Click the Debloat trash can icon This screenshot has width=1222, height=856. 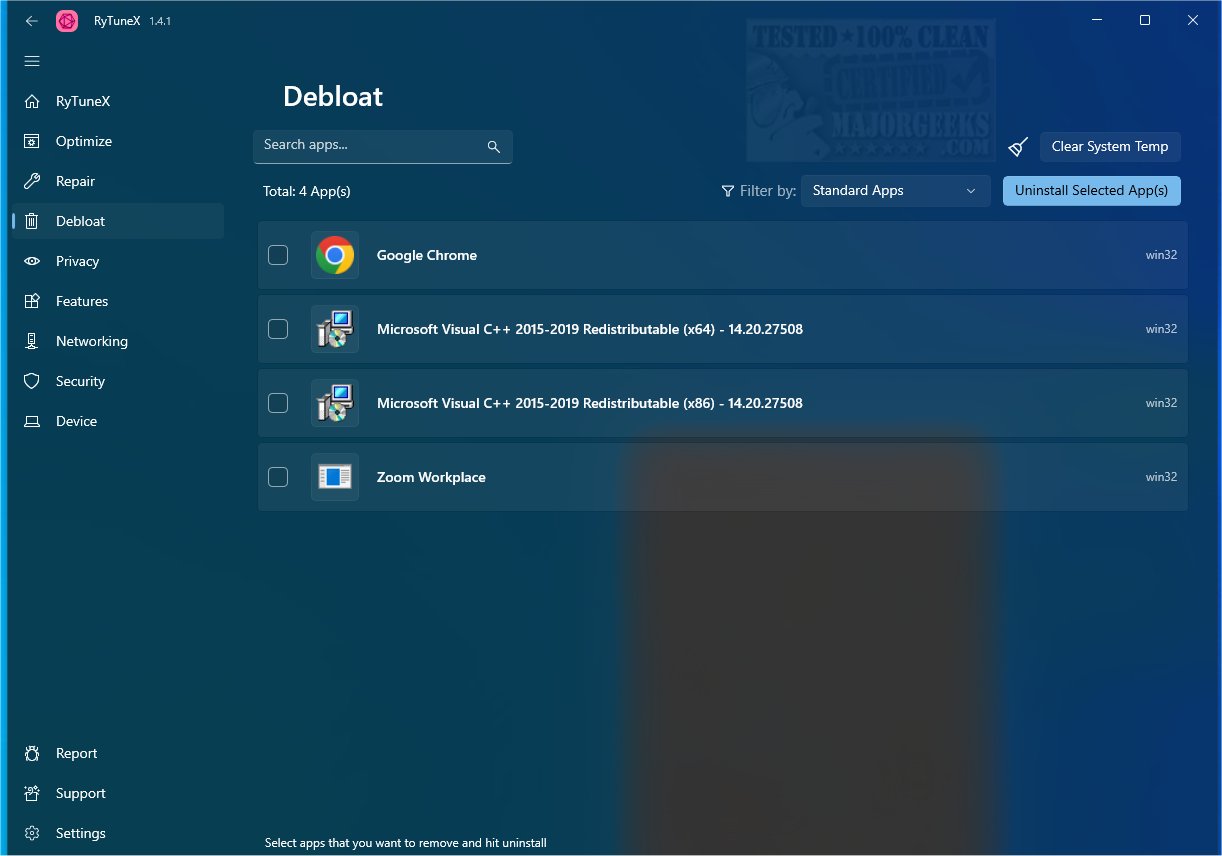pos(32,222)
